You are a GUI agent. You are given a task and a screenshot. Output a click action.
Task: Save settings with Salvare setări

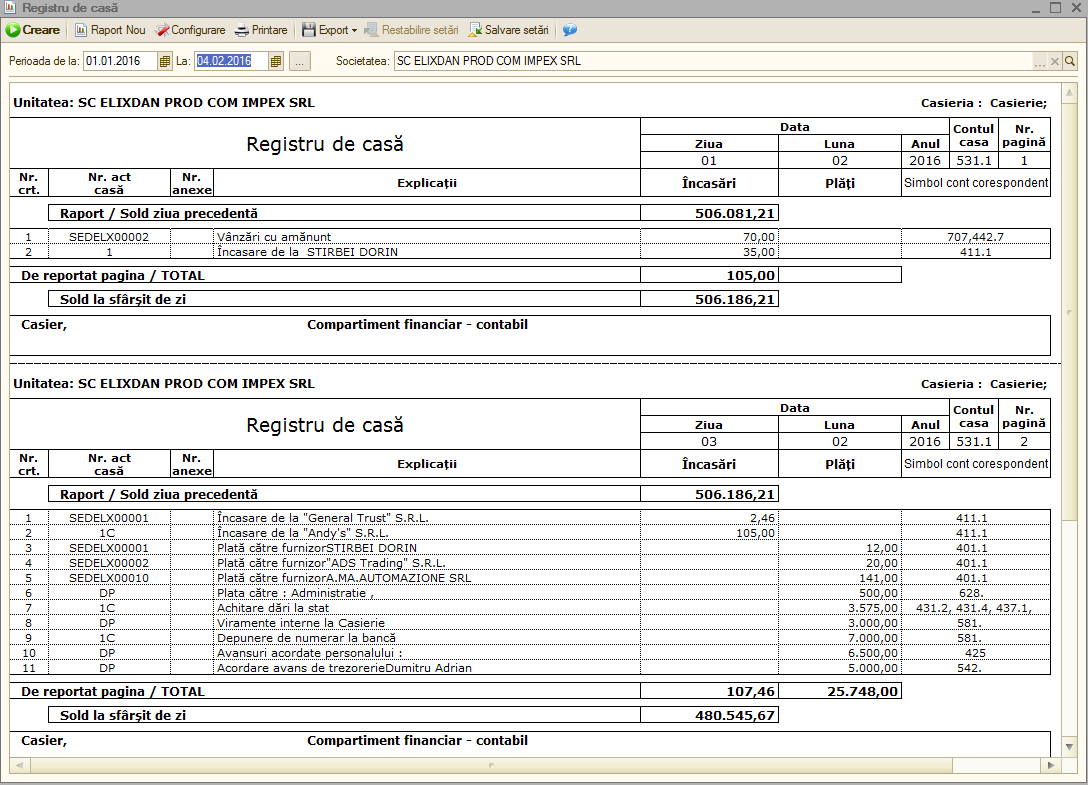(x=509, y=30)
